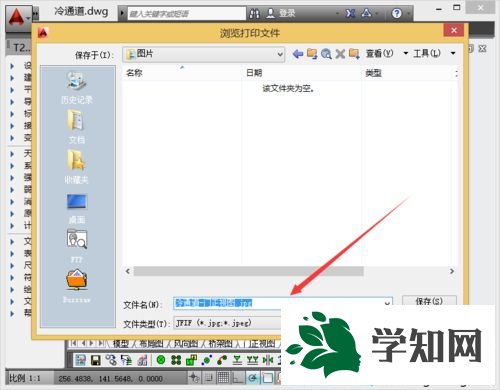This screenshot has width=500, height=390.
Task: Open the FTP location in places bar
Action: pos(77,246)
